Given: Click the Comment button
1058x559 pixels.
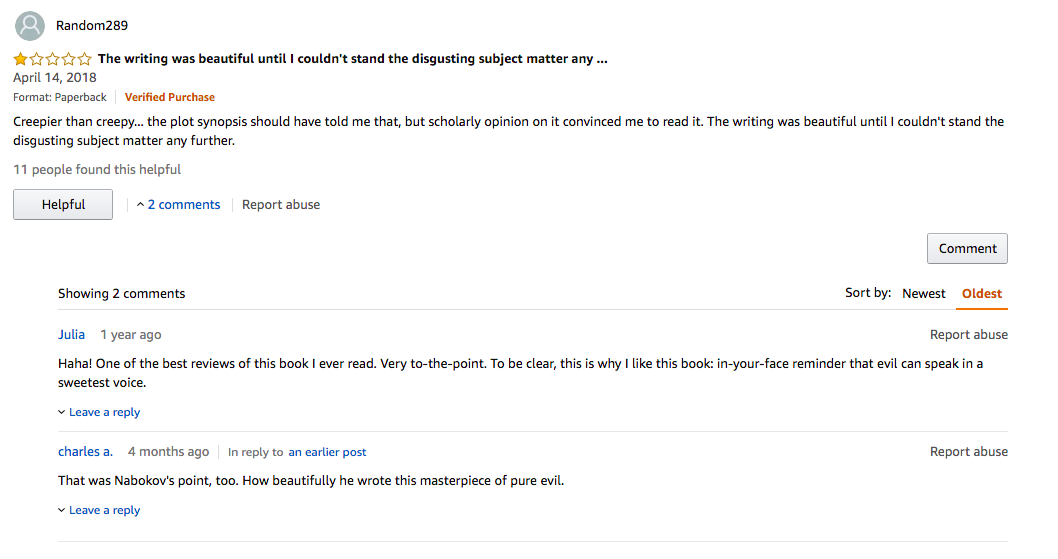Looking at the screenshot, I should (967, 248).
